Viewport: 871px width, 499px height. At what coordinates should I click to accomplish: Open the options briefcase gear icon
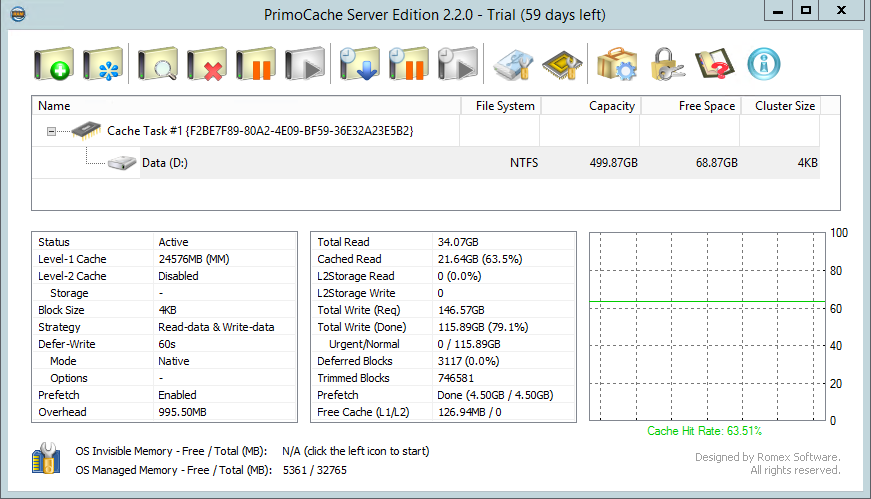pos(617,64)
